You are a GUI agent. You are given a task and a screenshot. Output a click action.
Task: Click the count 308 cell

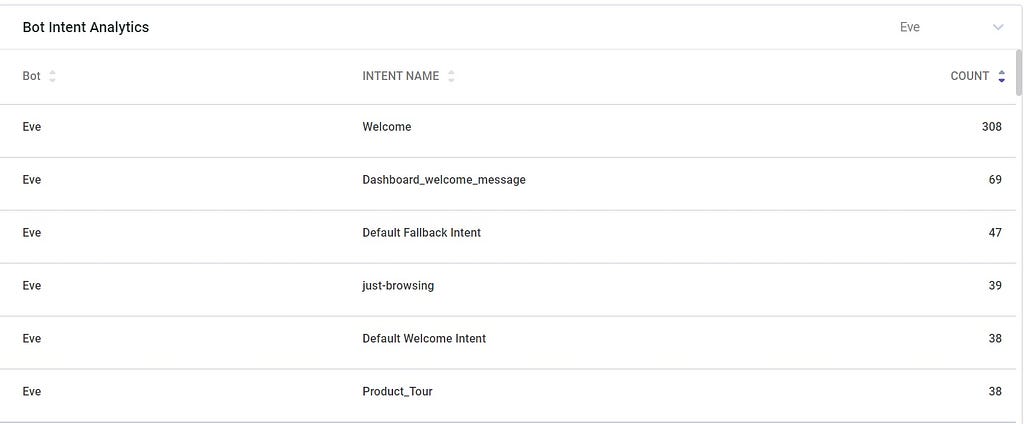pyautogui.click(x=991, y=127)
